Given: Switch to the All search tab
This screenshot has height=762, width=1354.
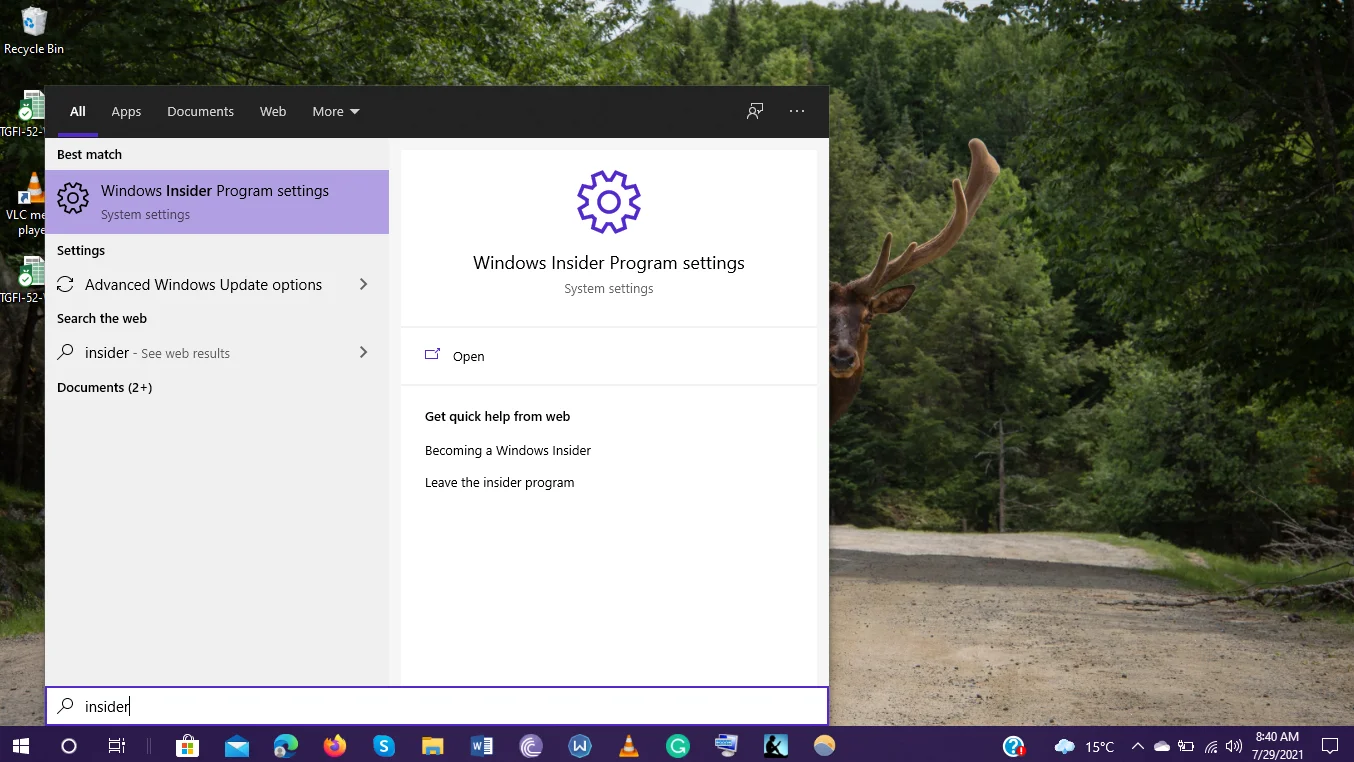Looking at the screenshot, I should (x=77, y=111).
